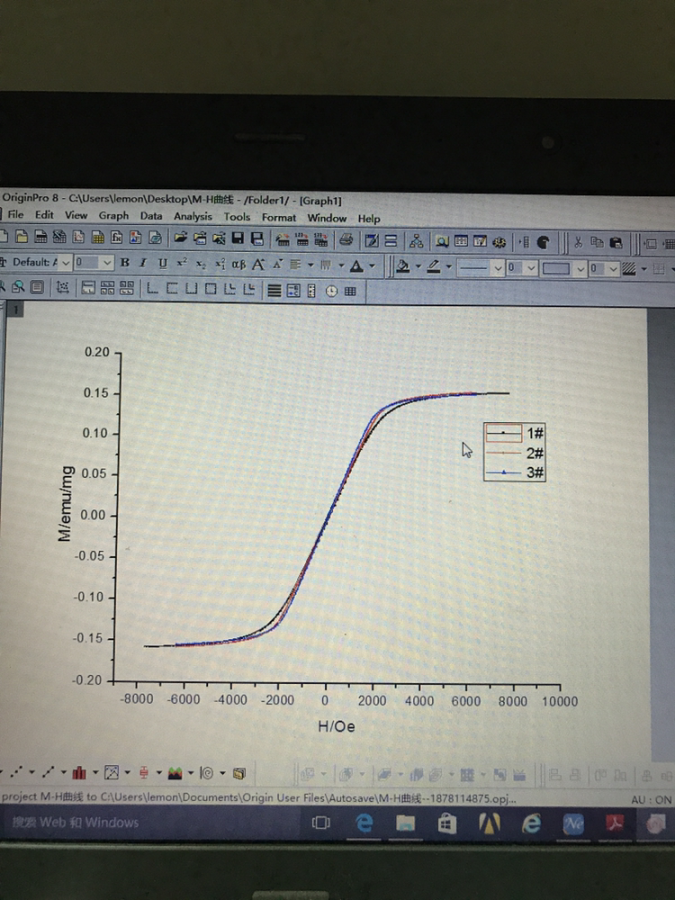Toggle Underline text formatting
This screenshot has height=900, width=675.
pyautogui.click(x=163, y=263)
